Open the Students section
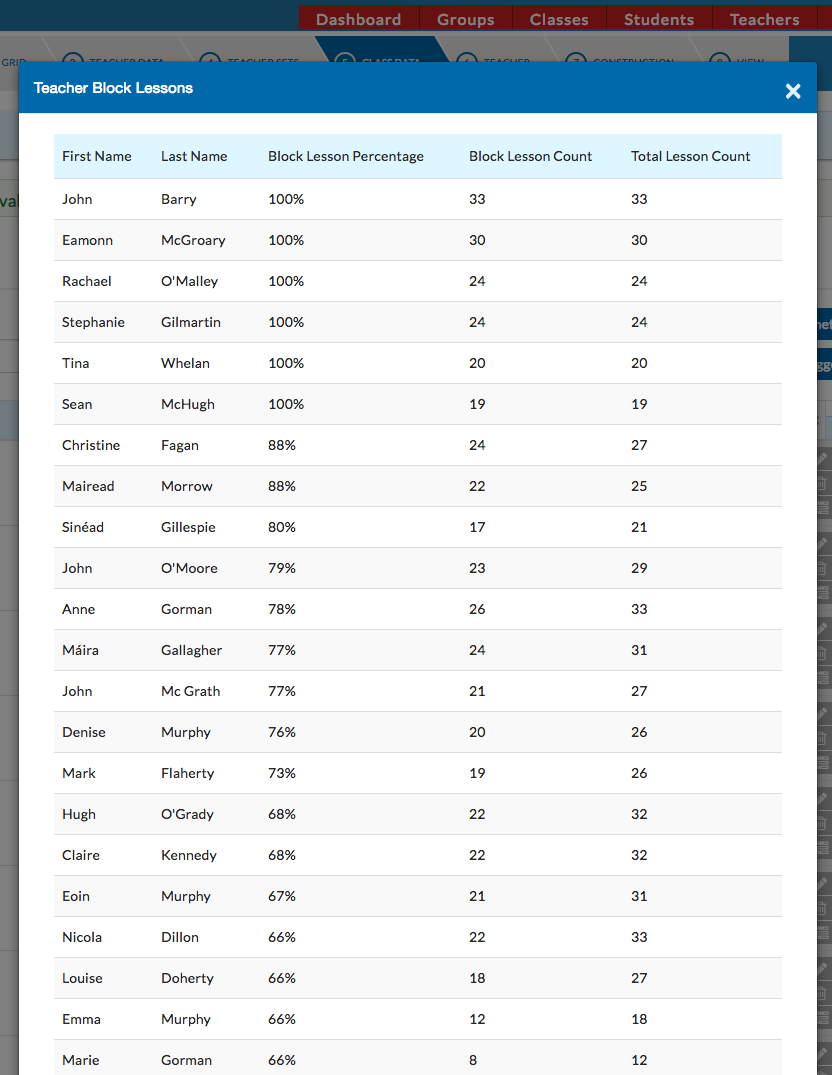The image size is (832, 1075). click(x=658, y=18)
